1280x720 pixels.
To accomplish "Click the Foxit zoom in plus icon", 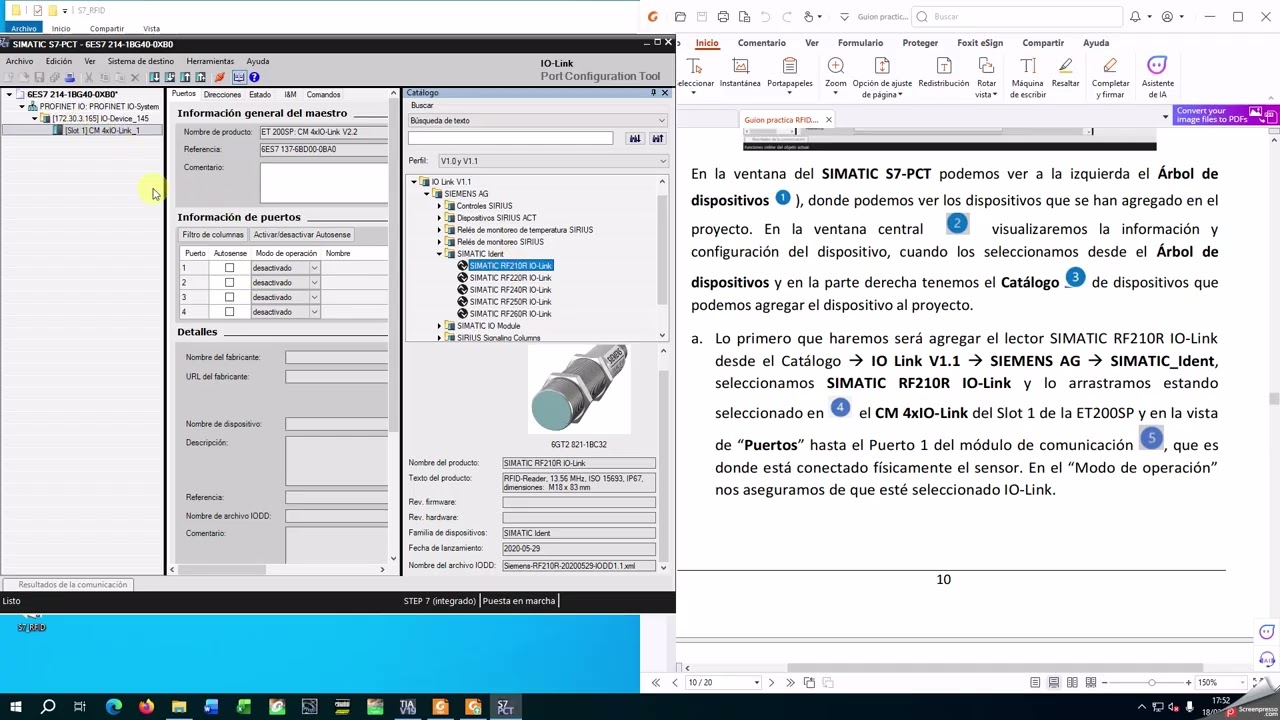I will 1188,682.
